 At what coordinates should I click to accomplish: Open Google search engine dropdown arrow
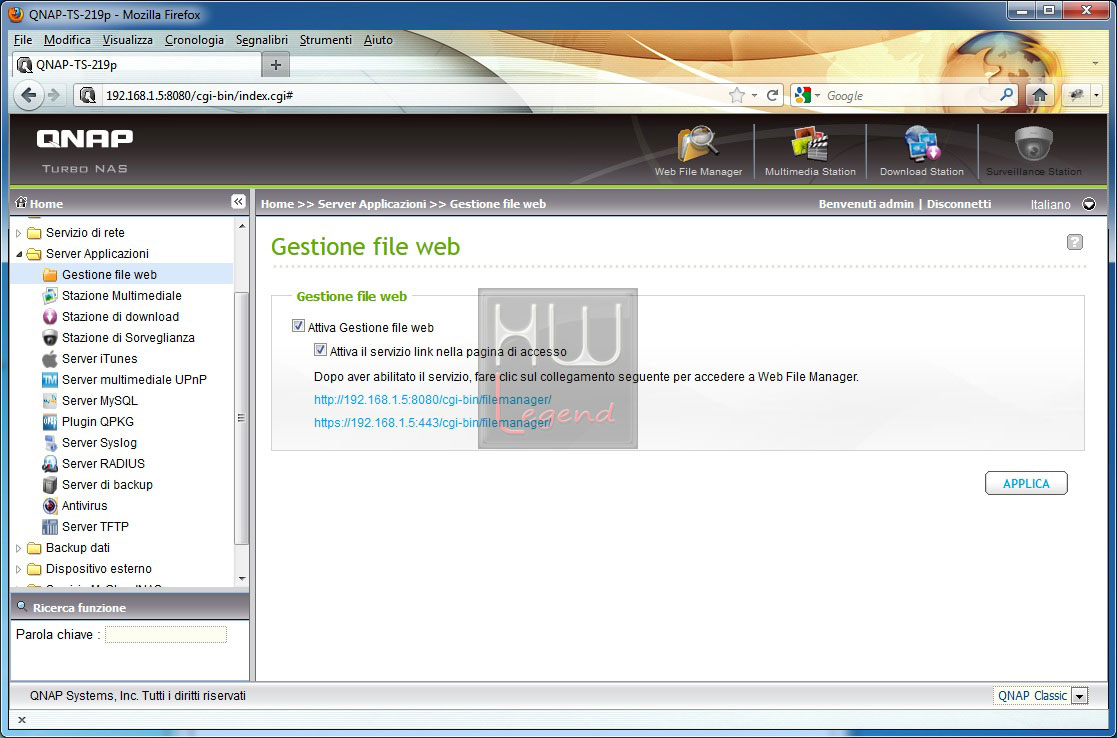(817, 95)
